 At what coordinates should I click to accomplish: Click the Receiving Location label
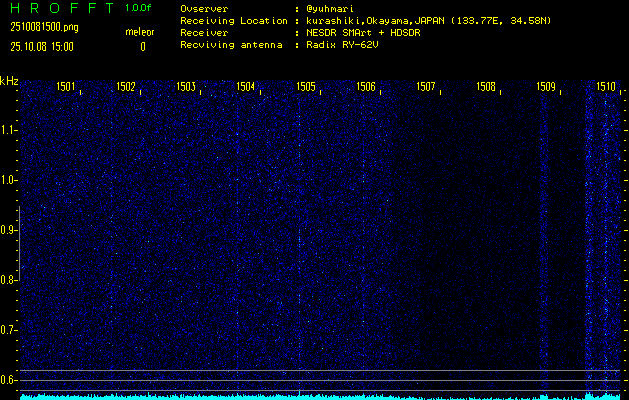click(234, 21)
